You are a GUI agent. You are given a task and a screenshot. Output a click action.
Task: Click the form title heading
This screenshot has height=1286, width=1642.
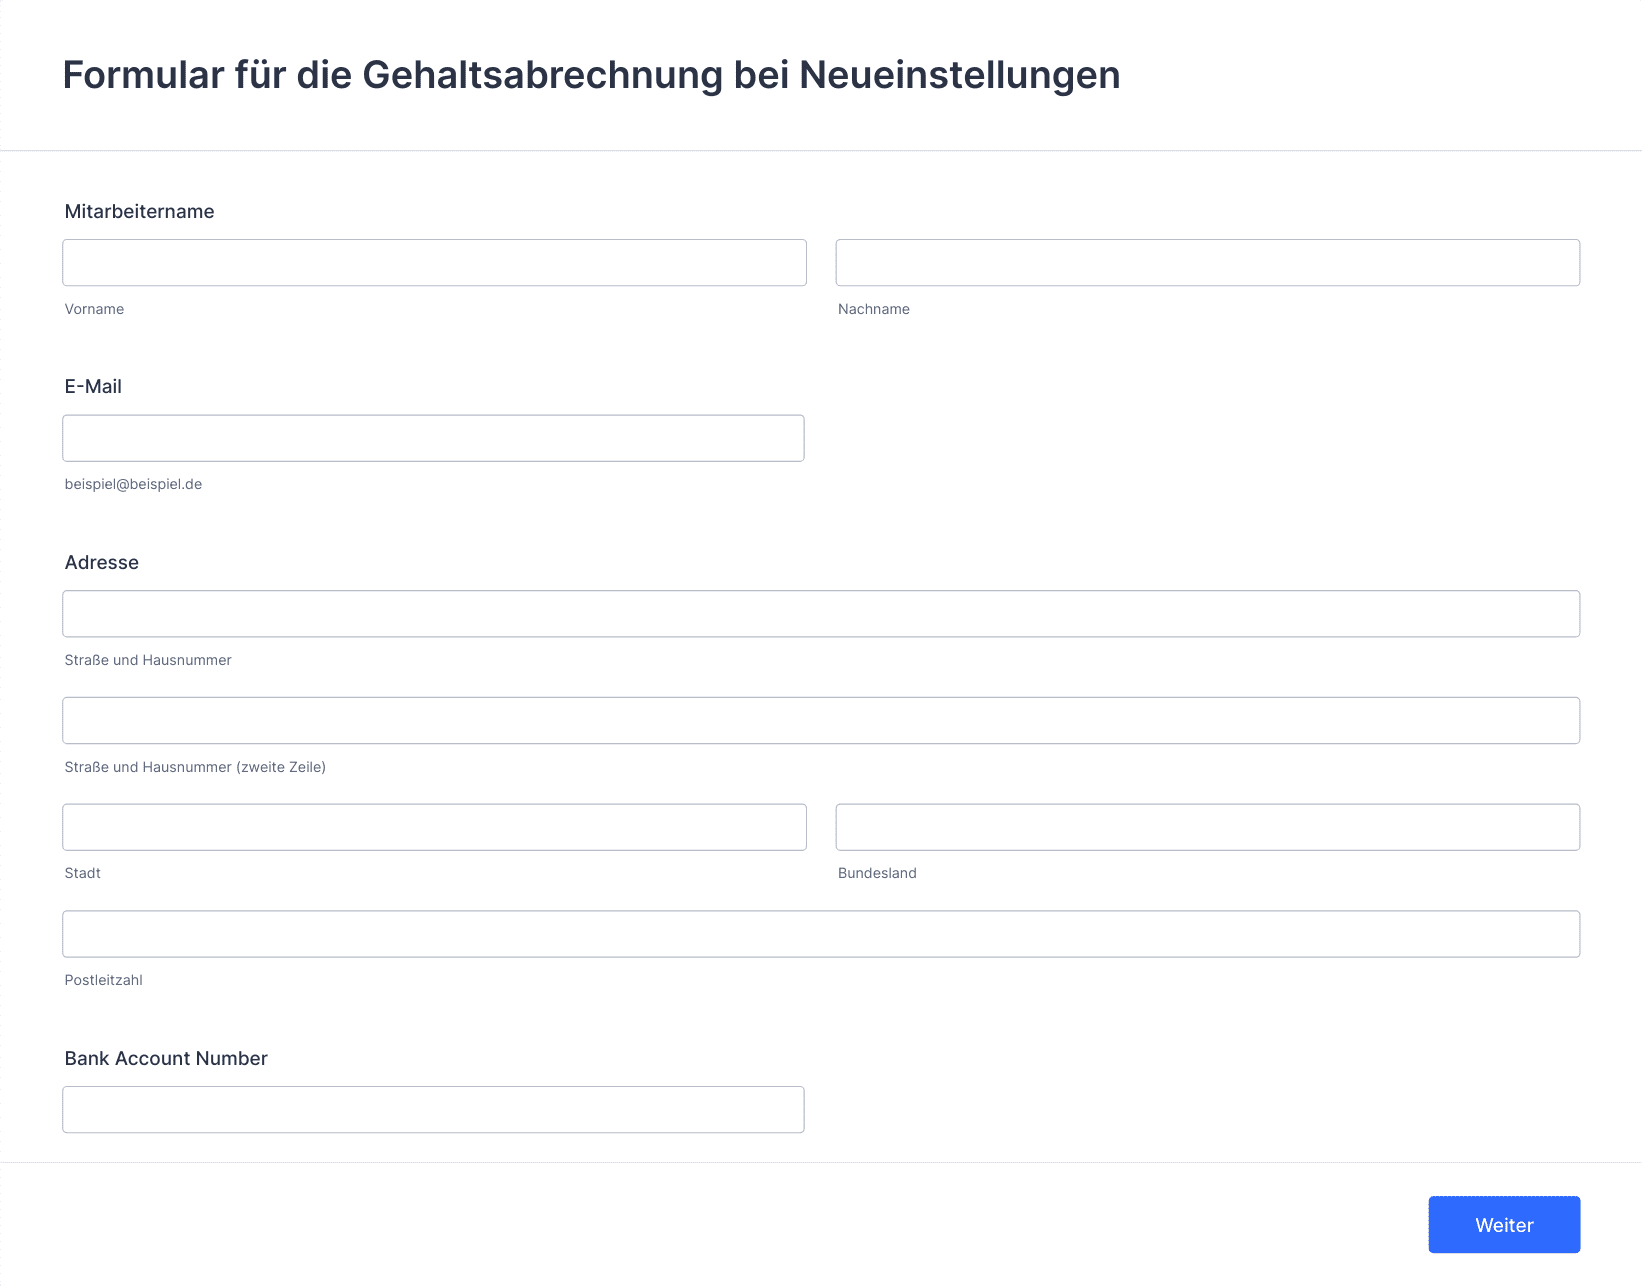591,75
